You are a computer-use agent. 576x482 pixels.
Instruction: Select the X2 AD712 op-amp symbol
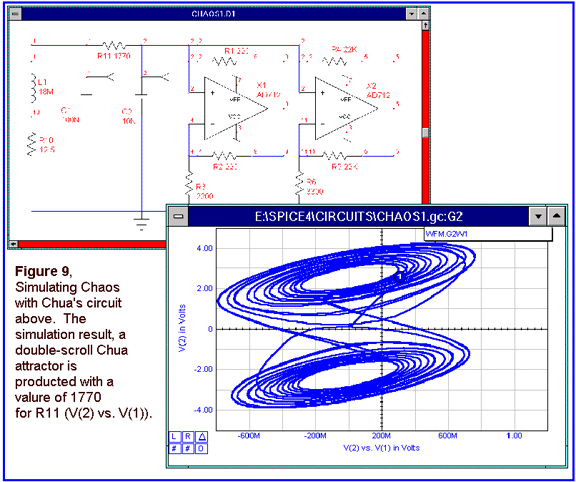(346, 108)
